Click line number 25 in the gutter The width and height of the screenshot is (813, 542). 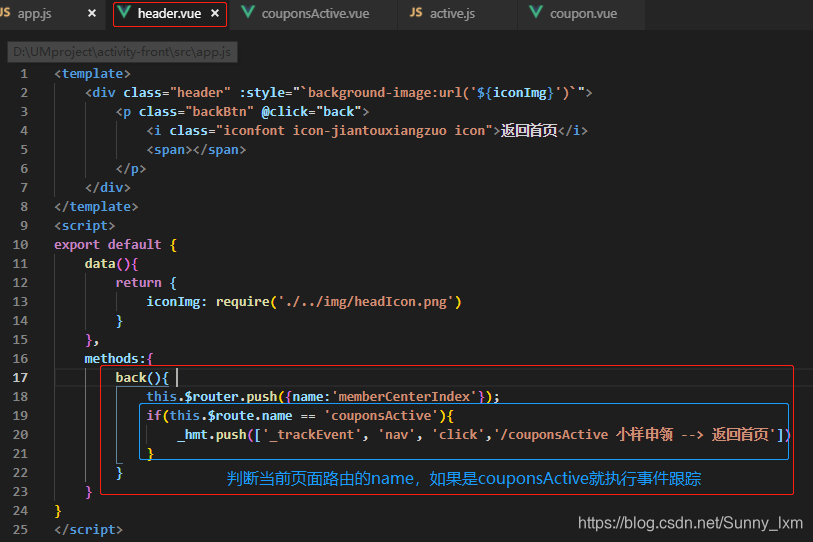point(20,530)
